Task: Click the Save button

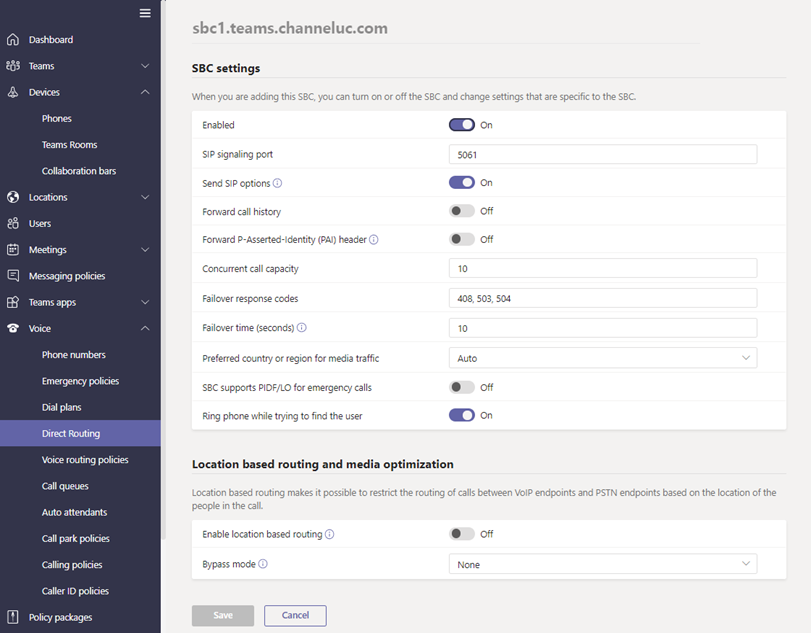Action: pyautogui.click(x=223, y=615)
